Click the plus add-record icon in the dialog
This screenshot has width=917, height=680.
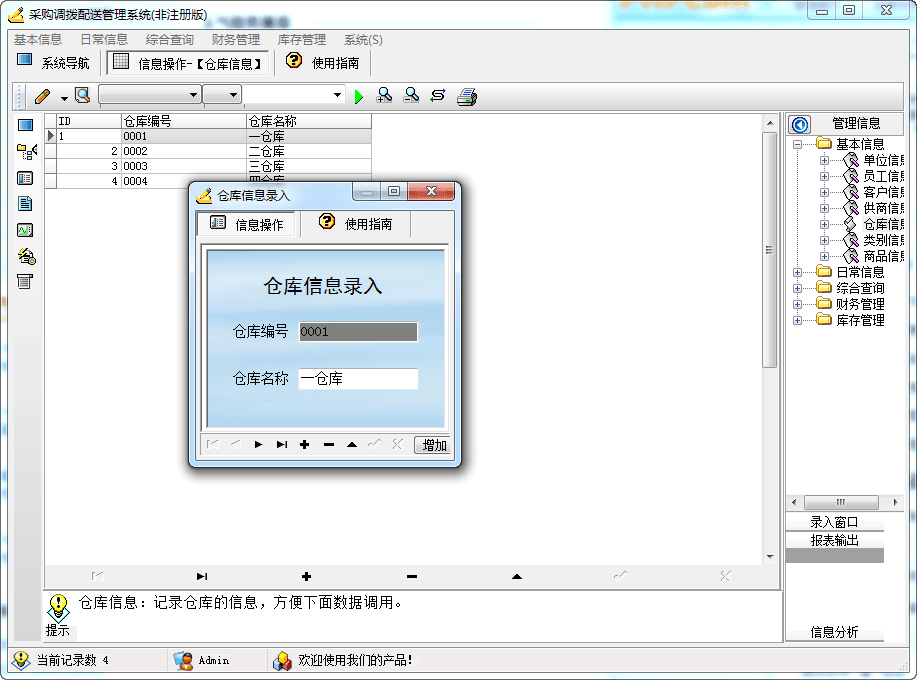point(304,445)
